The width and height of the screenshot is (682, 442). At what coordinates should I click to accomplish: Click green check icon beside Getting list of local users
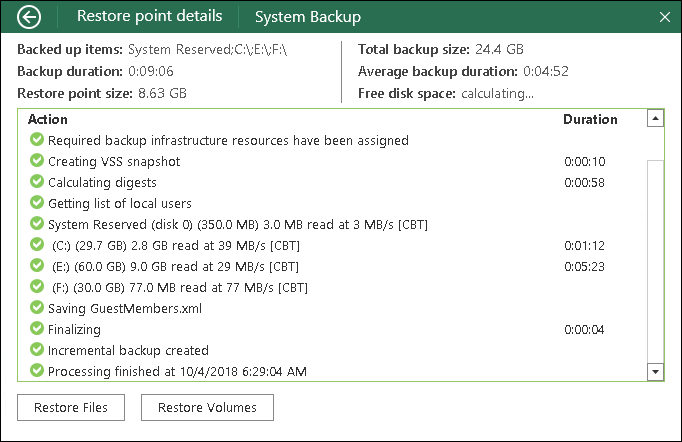(x=37, y=203)
